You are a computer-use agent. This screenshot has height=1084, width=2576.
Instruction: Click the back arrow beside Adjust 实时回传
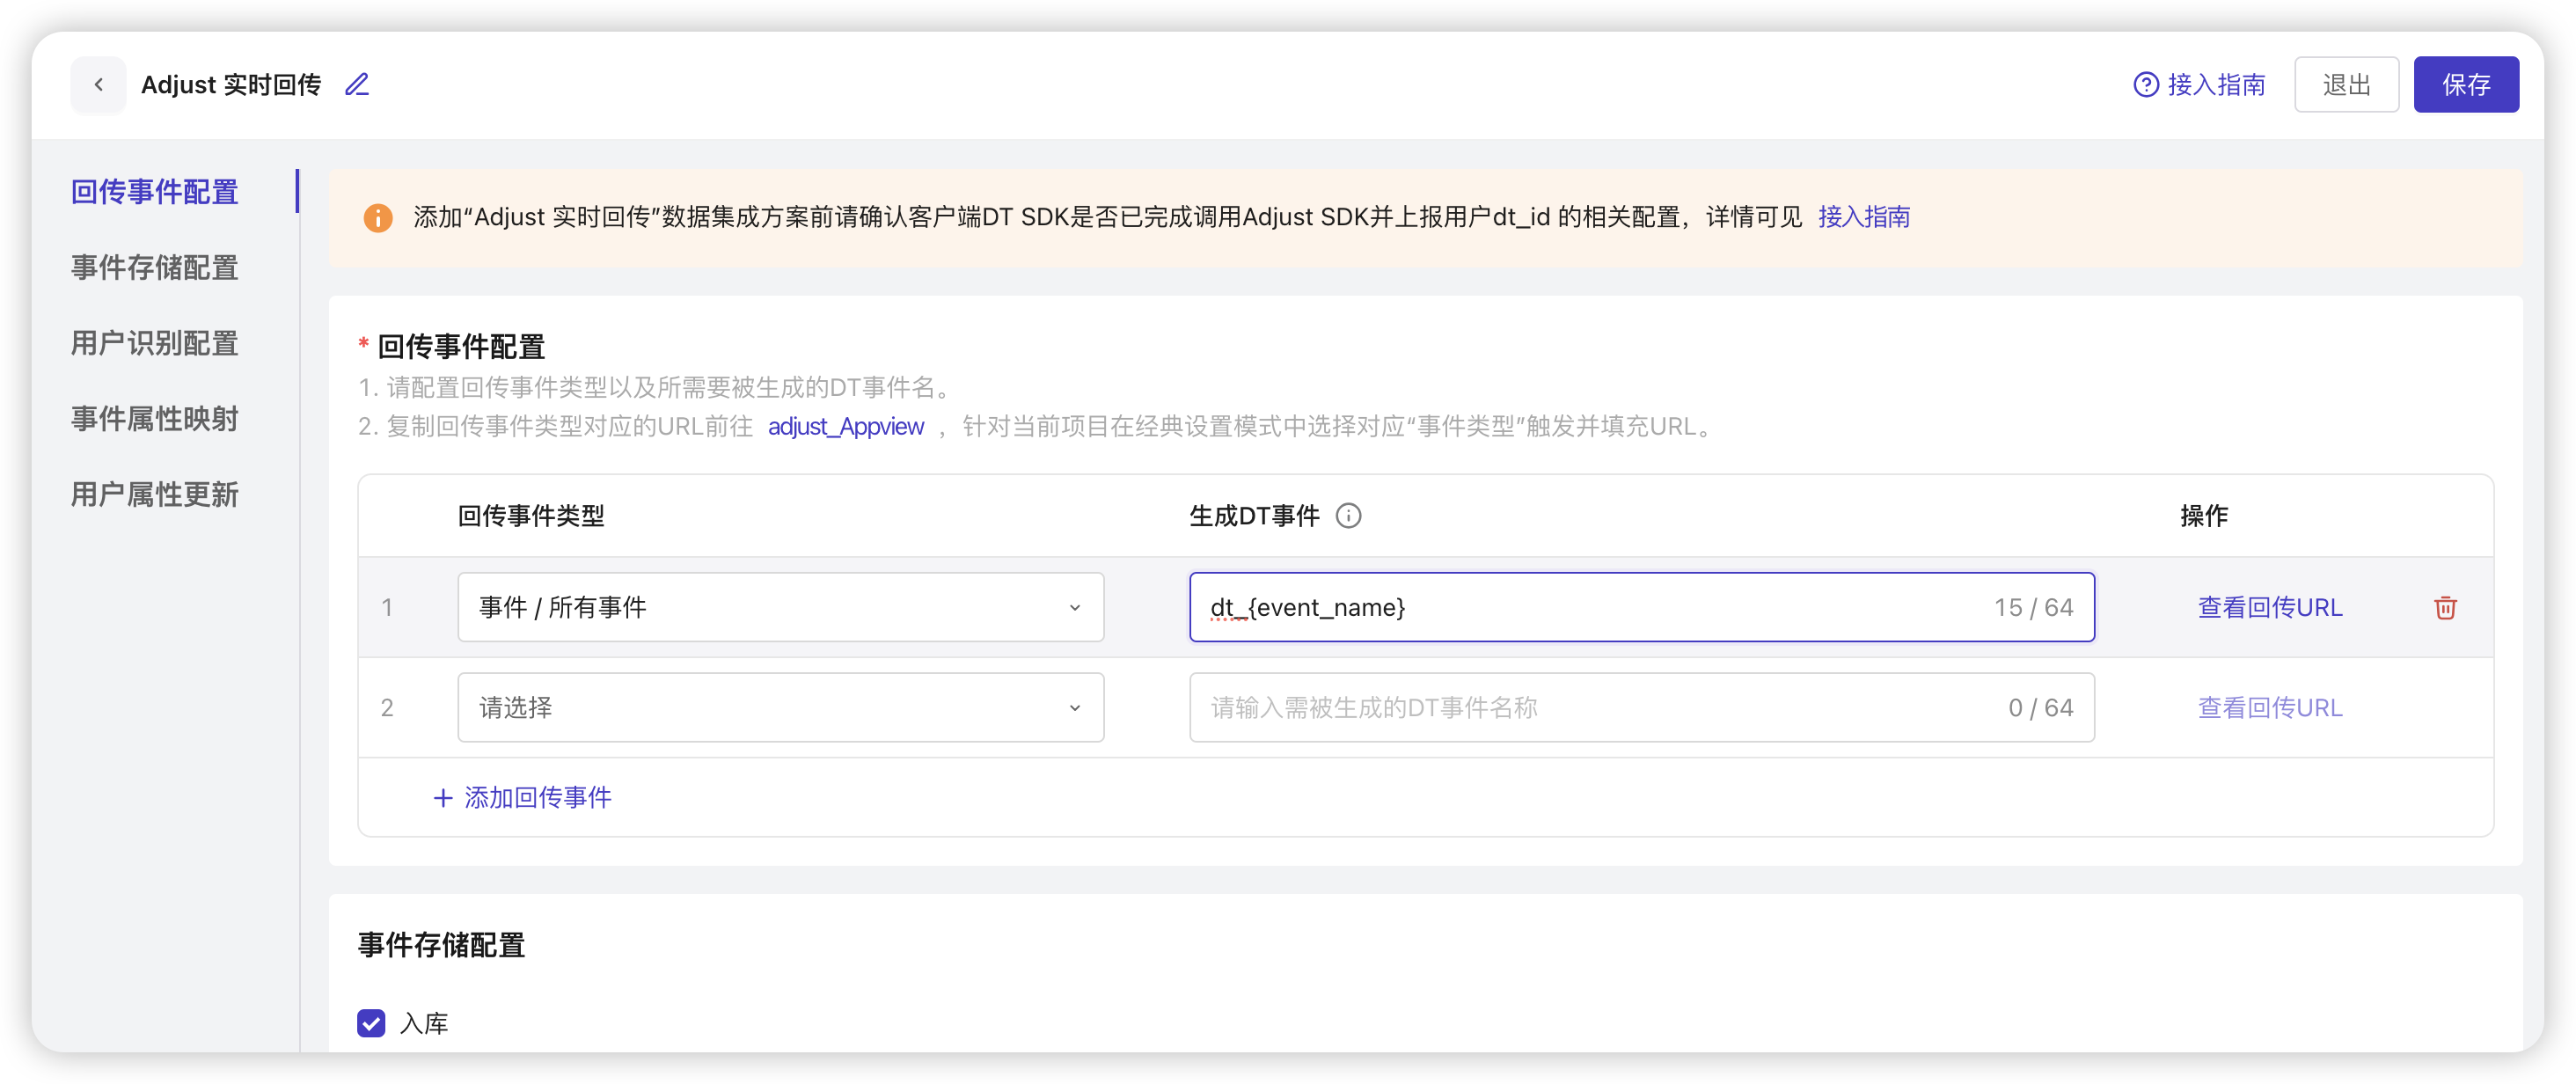(x=98, y=84)
